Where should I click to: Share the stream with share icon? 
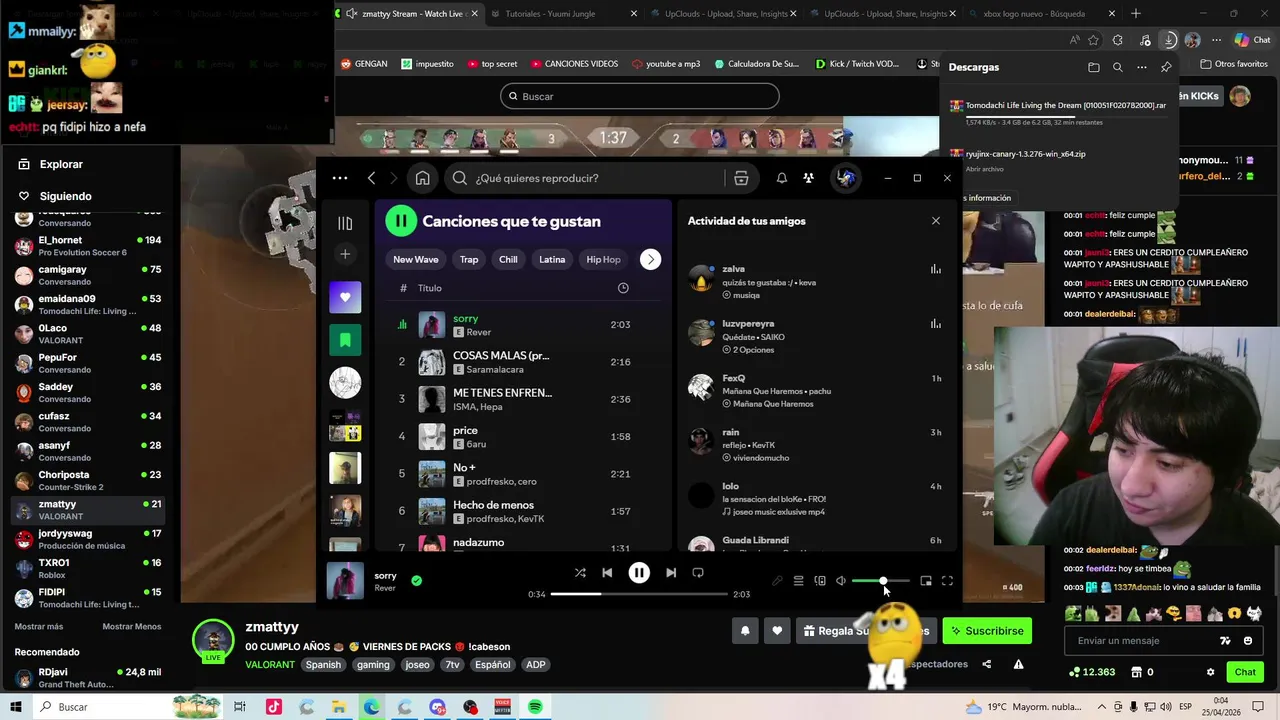pos(987,664)
